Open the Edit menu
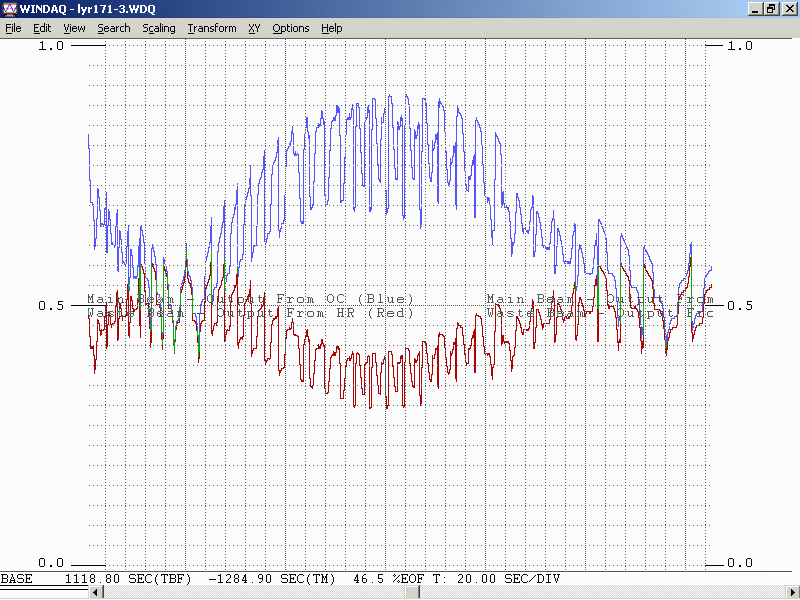This screenshot has height=600, width=800. click(x=42, y=28)
